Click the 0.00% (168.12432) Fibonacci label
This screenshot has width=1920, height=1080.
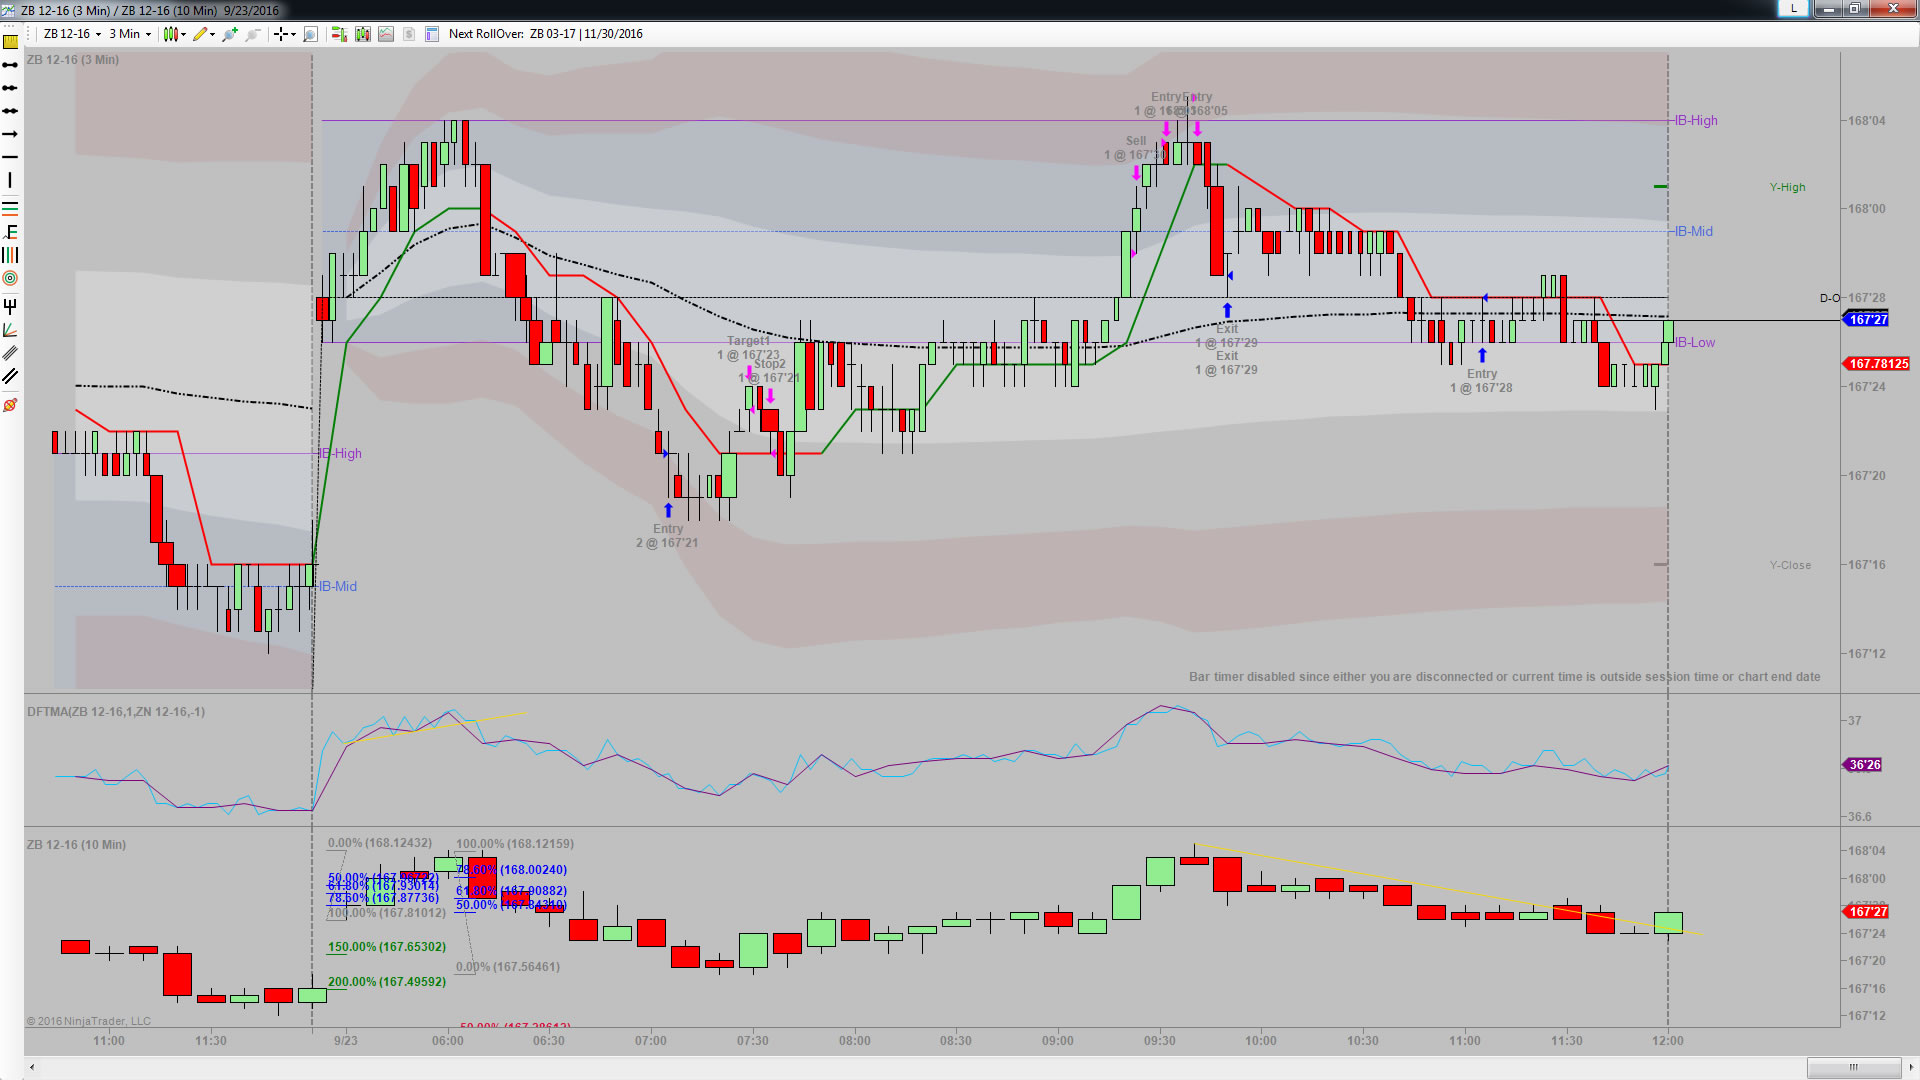pos(380,843)
